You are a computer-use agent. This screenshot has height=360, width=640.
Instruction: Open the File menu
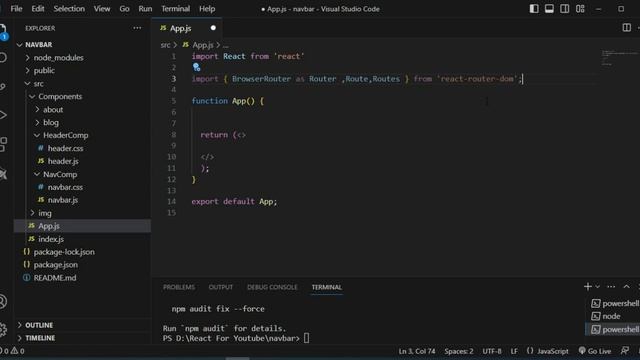click(x=16, y=9)
